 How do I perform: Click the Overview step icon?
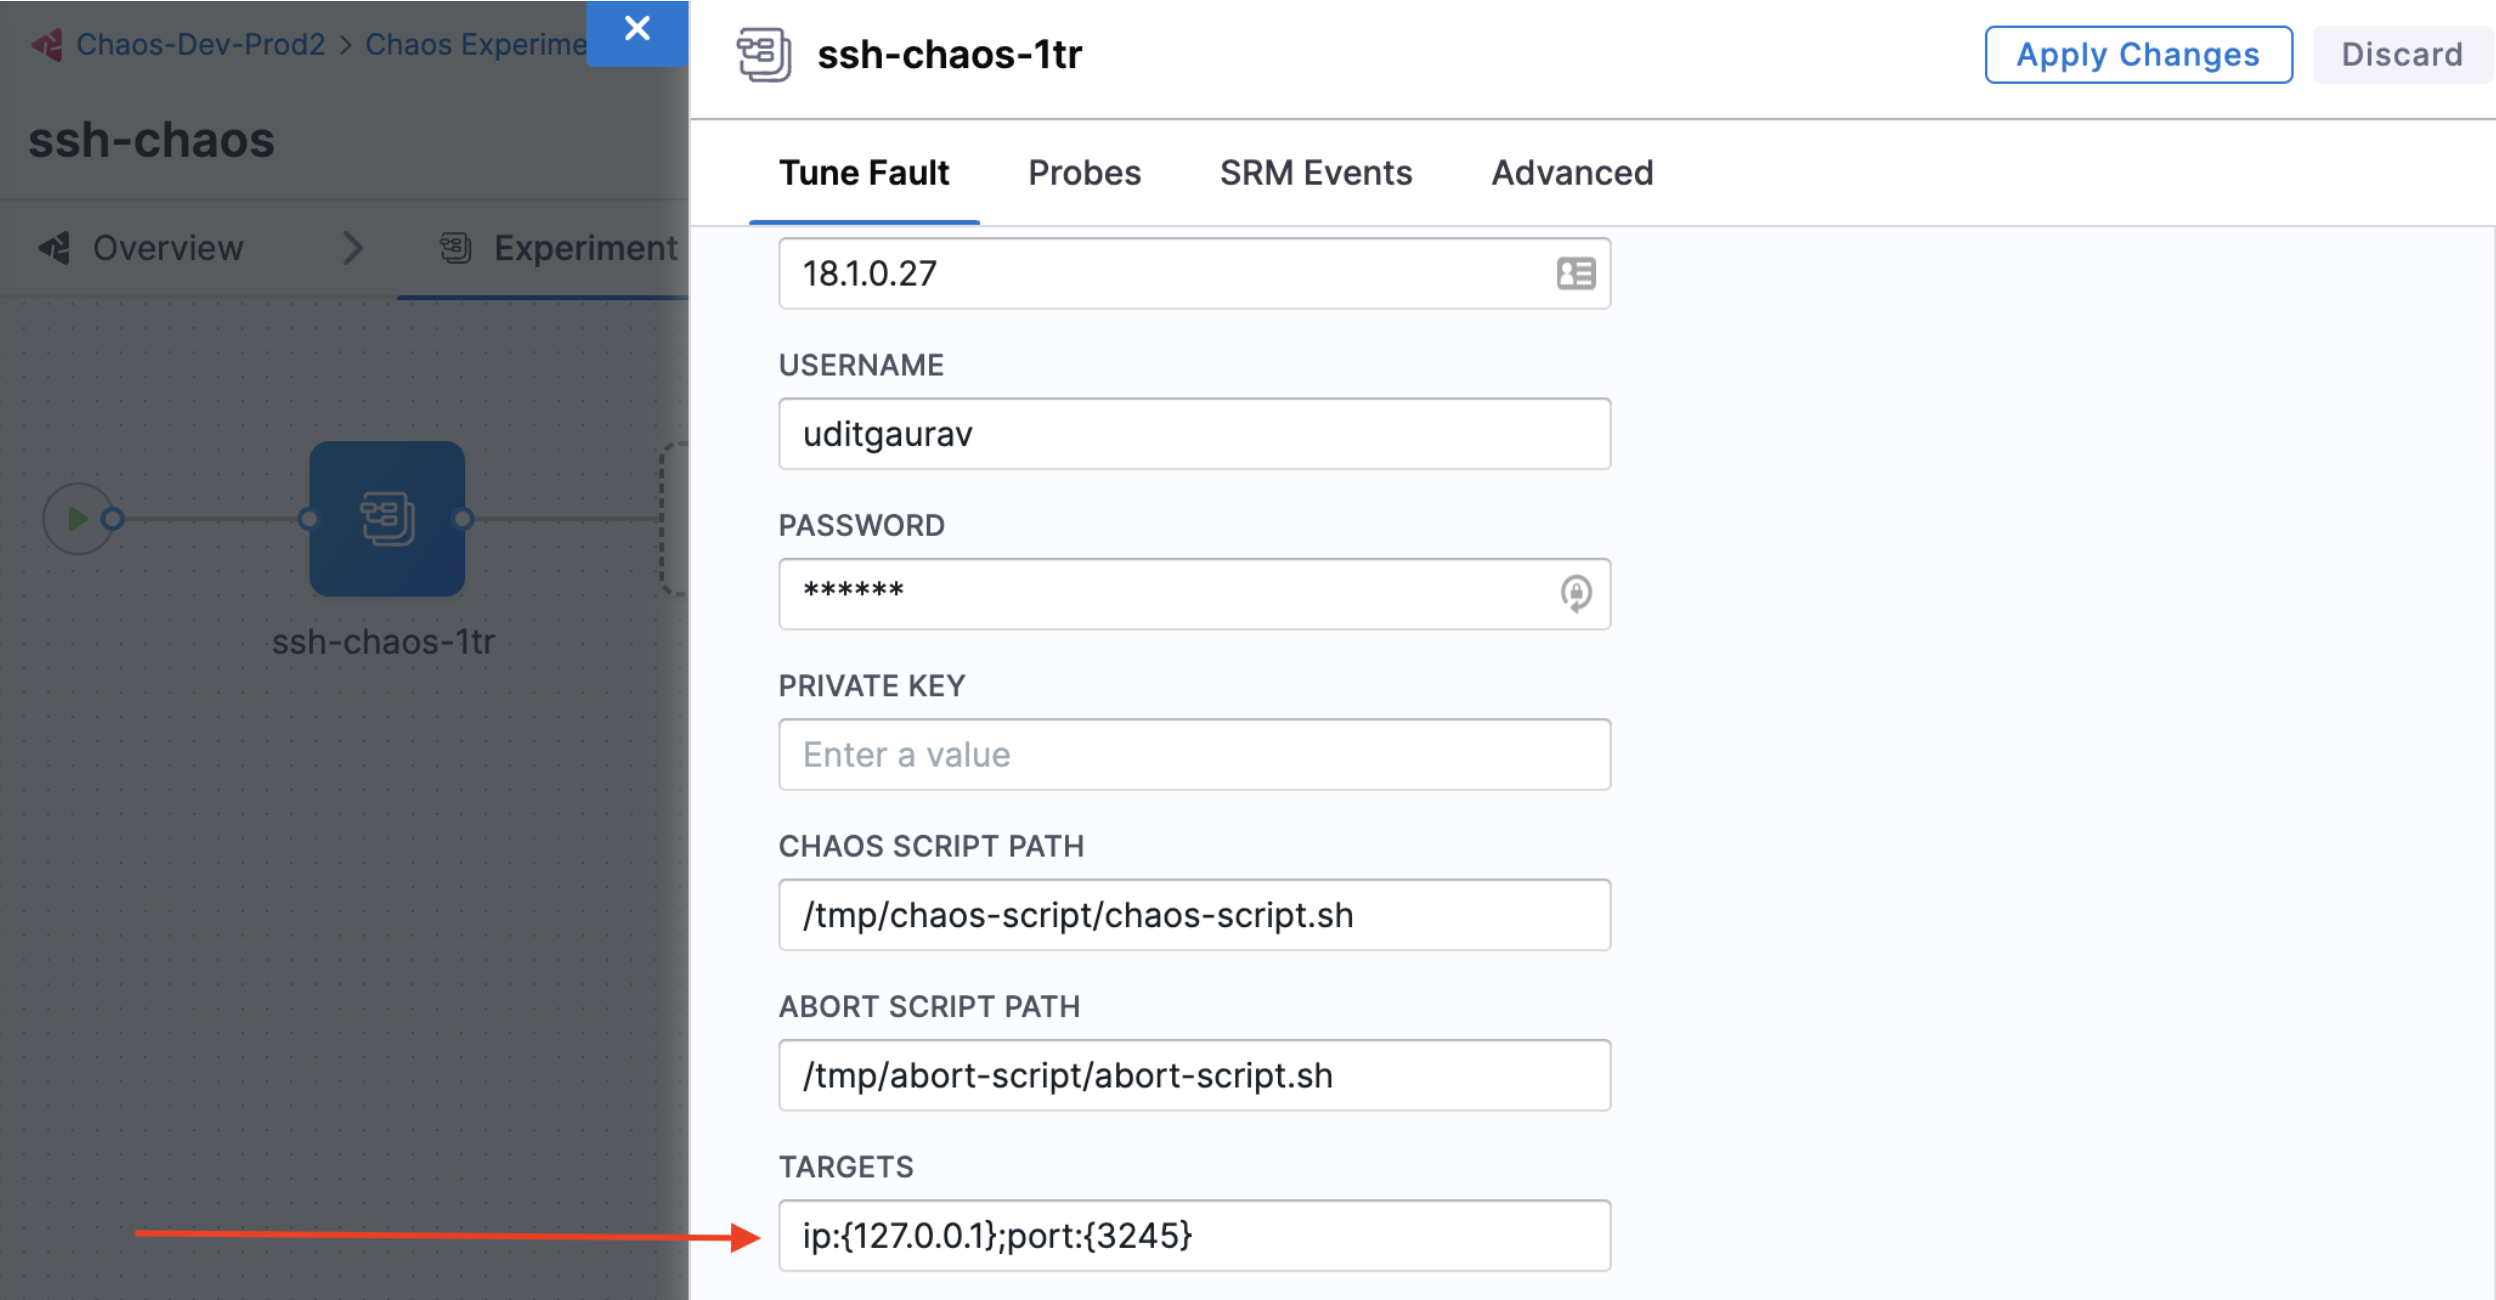[55, 248]
